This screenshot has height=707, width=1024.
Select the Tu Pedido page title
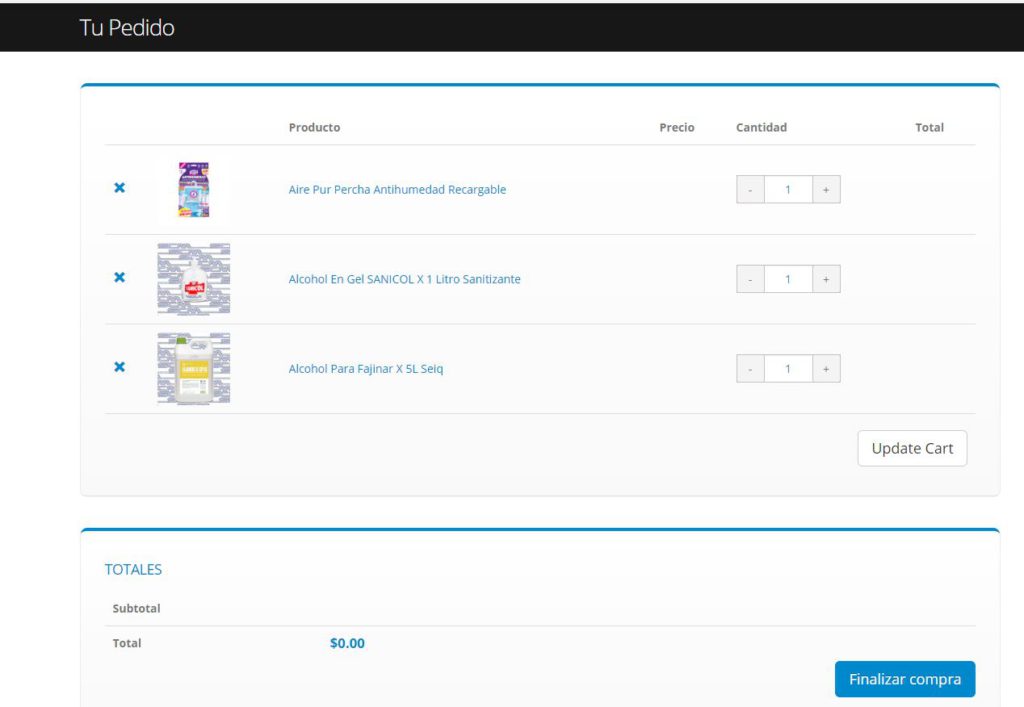[127, 27]
